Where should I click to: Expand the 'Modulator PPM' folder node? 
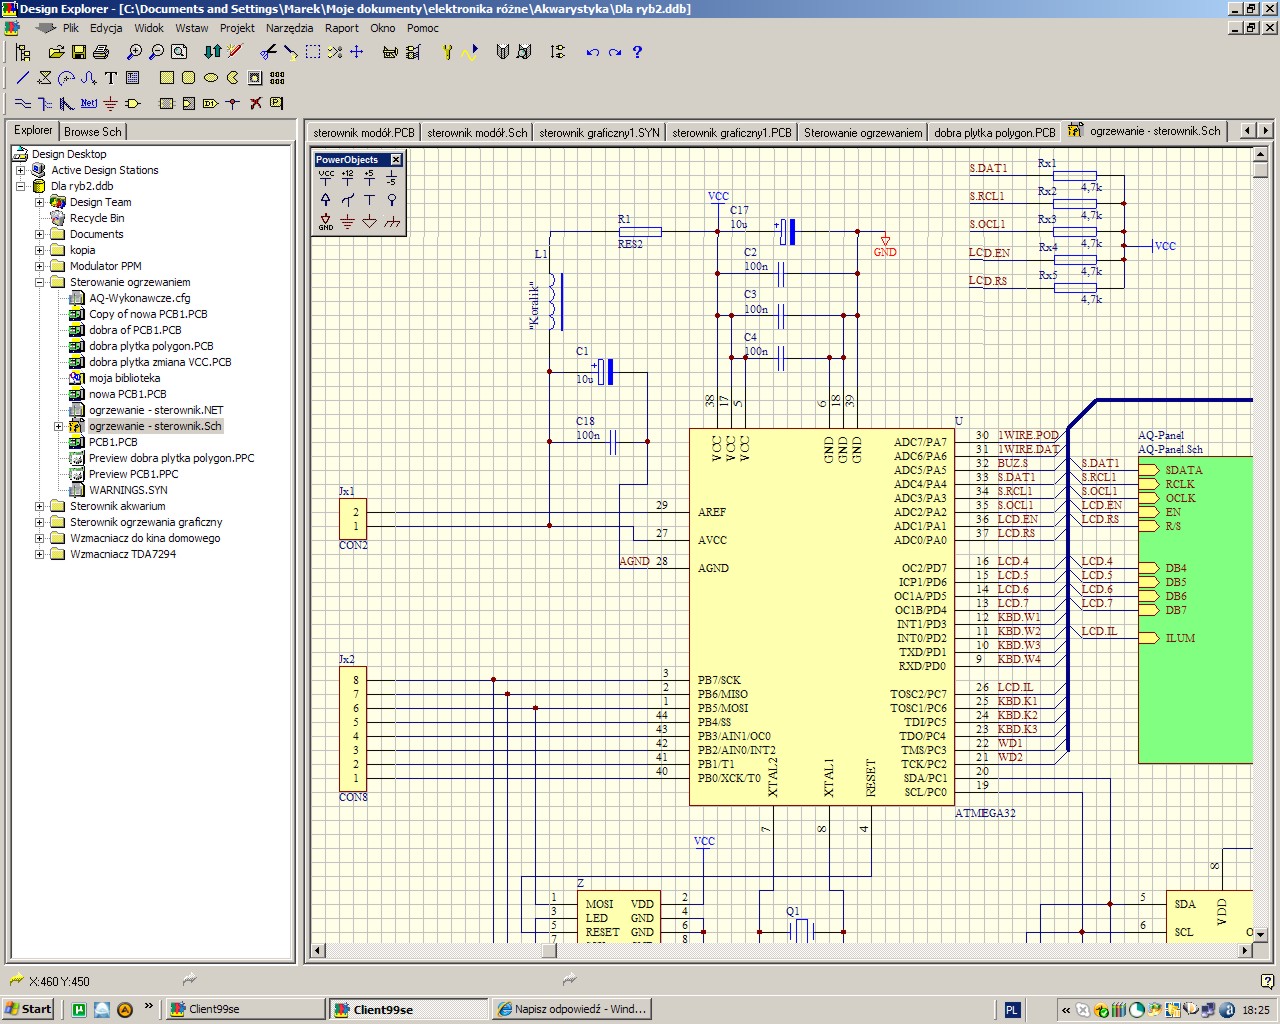[x=40, y=266]
